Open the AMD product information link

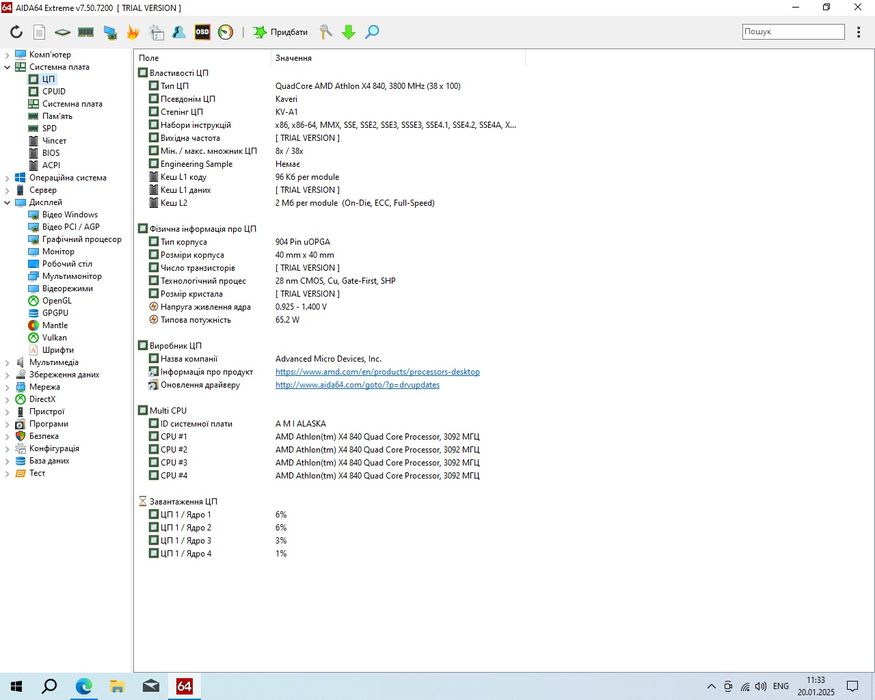377,372
